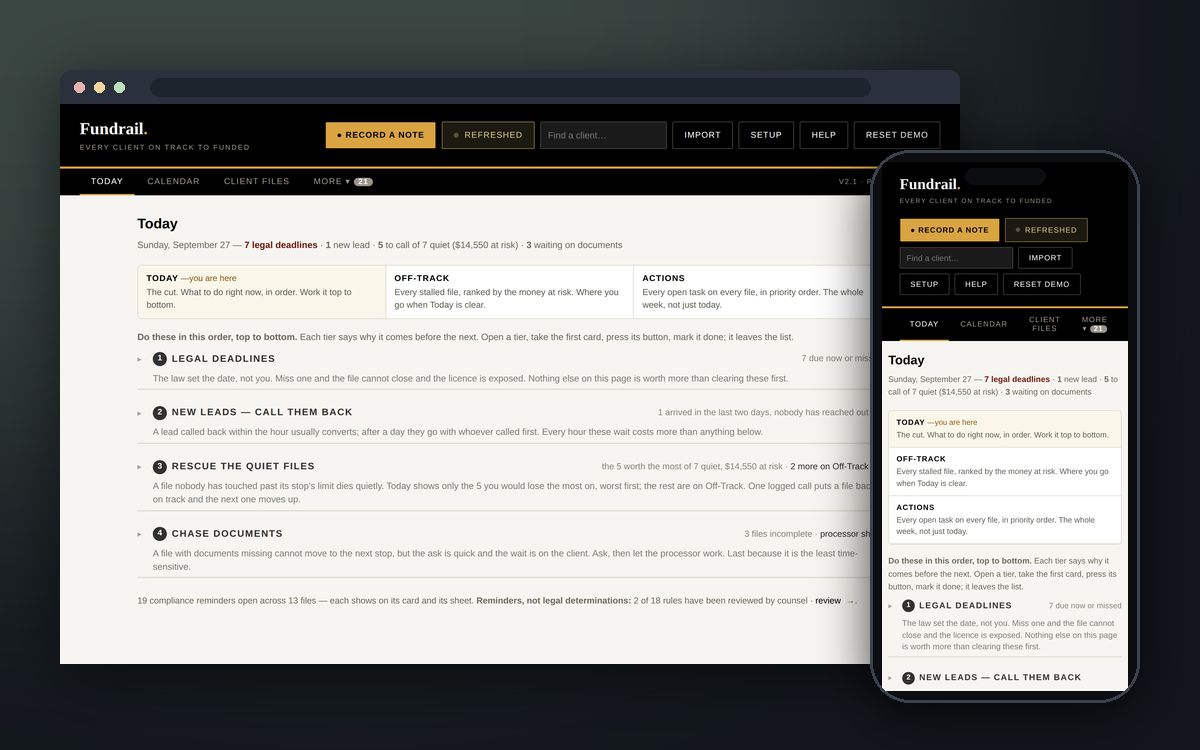
Task: Select the Off-Track view card on the phone
Action: (1005, 471)
